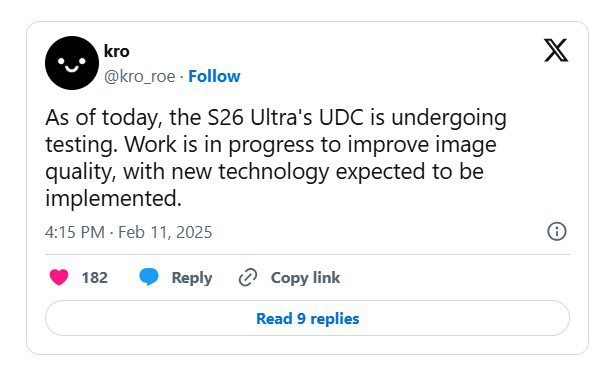
Task: Open the info circle icon
Action: pyautogui.click(x=557, y=231)
